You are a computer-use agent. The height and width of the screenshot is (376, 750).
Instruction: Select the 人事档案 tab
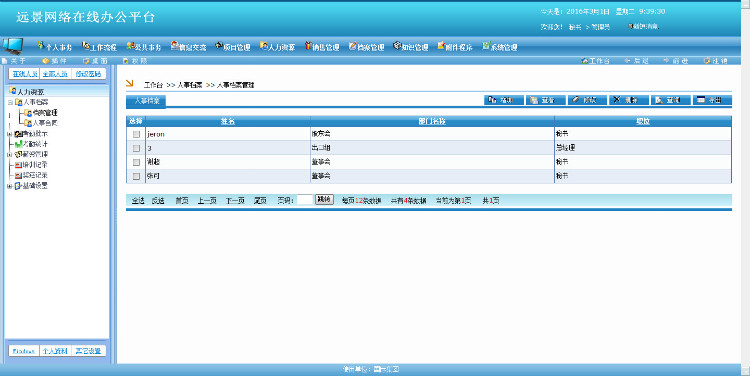[146, 101]
